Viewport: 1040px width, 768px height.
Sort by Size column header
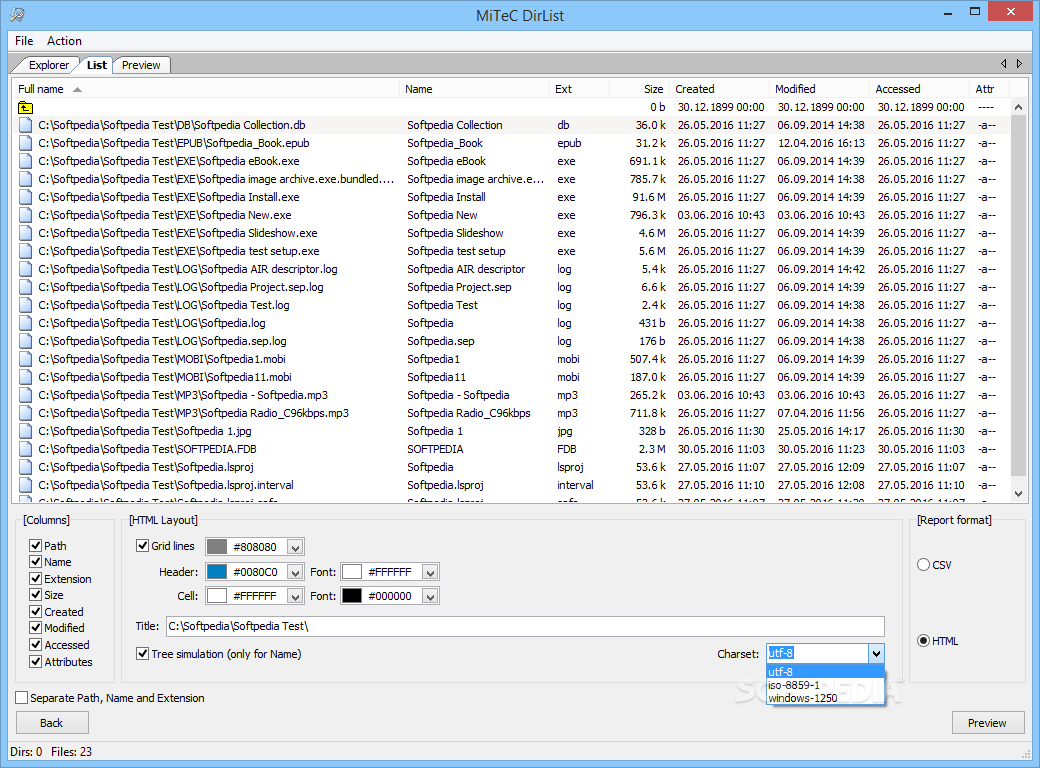(x=639, y=89)
